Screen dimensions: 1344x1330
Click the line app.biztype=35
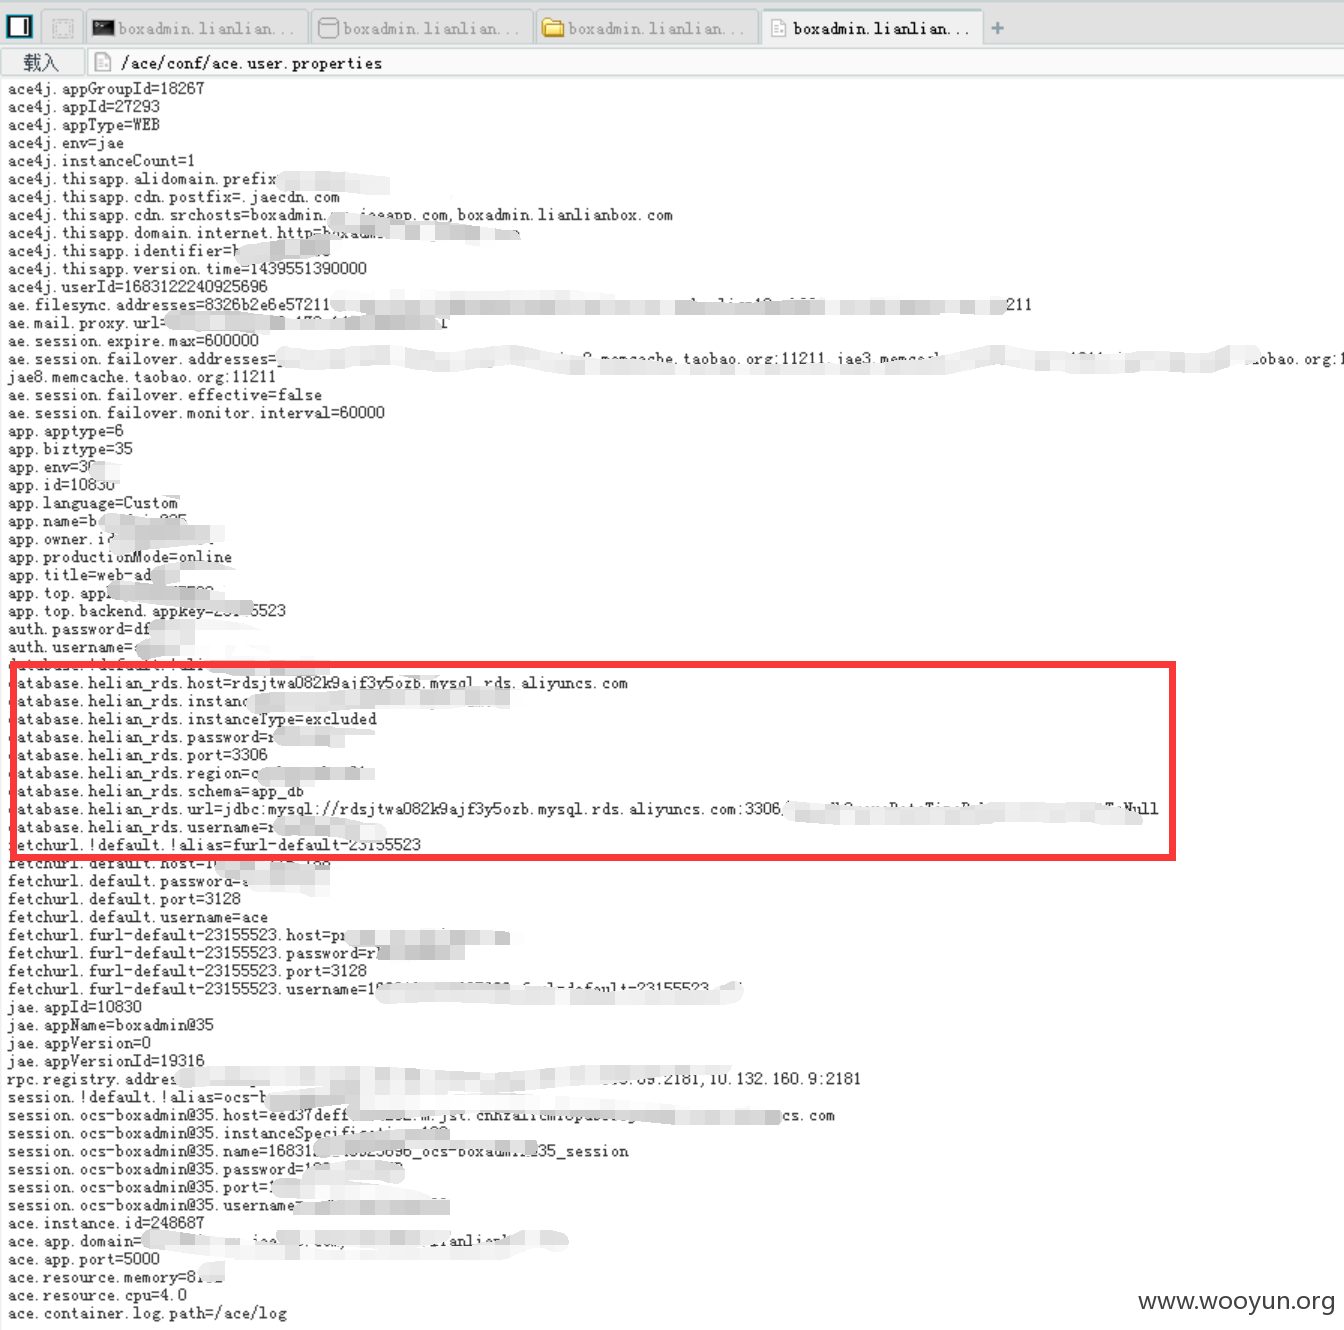70,448
